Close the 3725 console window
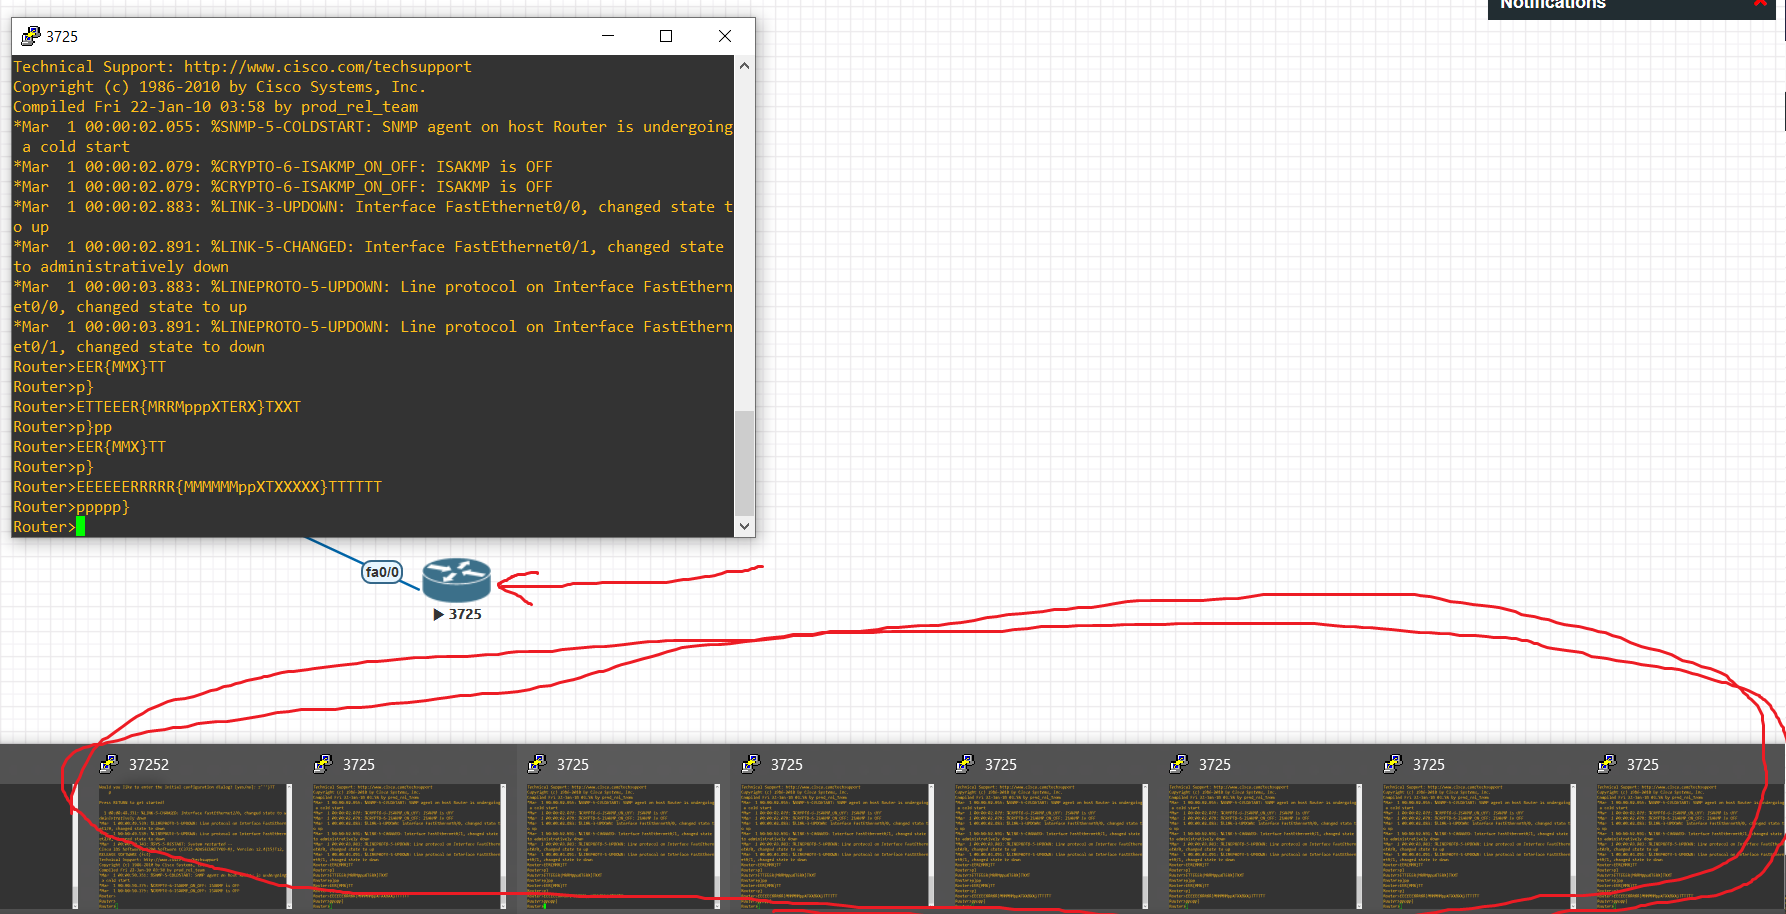This screenshot has height=914, width=1786. coord(725,36)
